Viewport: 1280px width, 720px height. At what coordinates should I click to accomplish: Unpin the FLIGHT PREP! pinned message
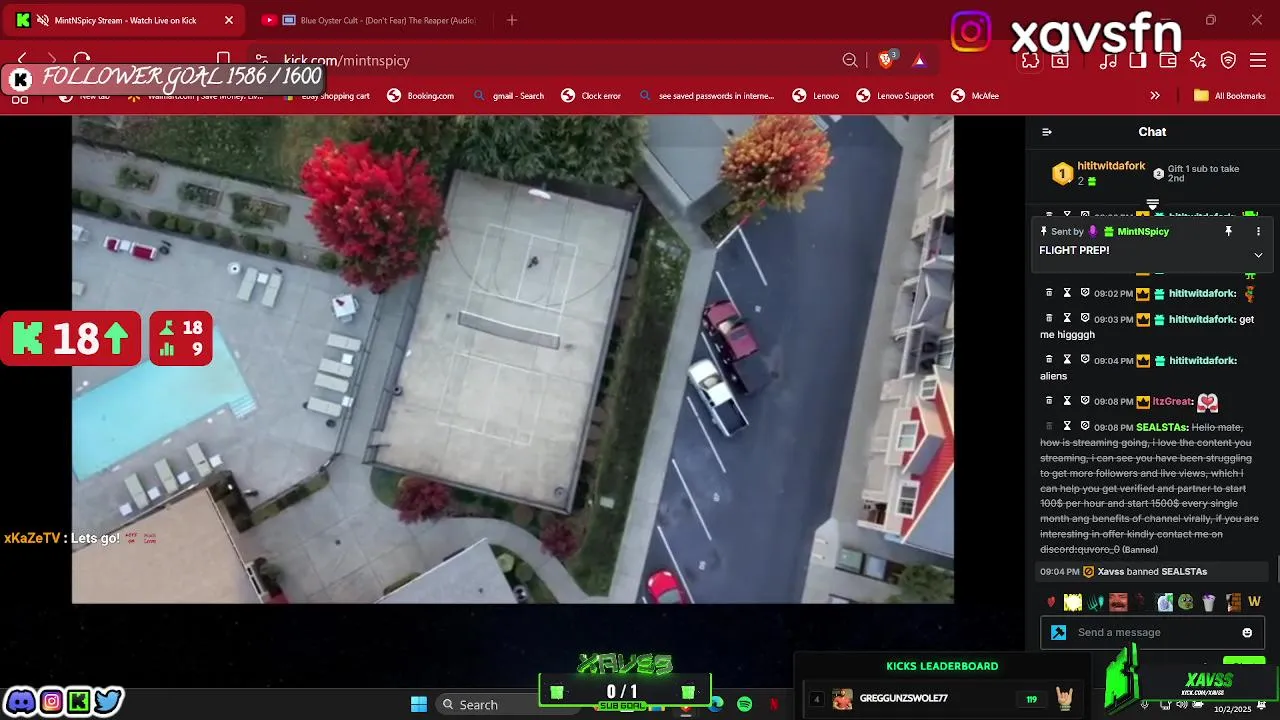click(x=1228, y=231)
